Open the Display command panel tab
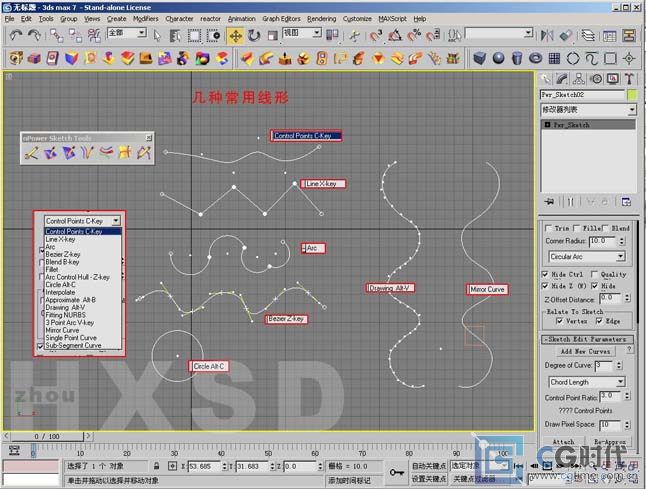 coord(613,79)
